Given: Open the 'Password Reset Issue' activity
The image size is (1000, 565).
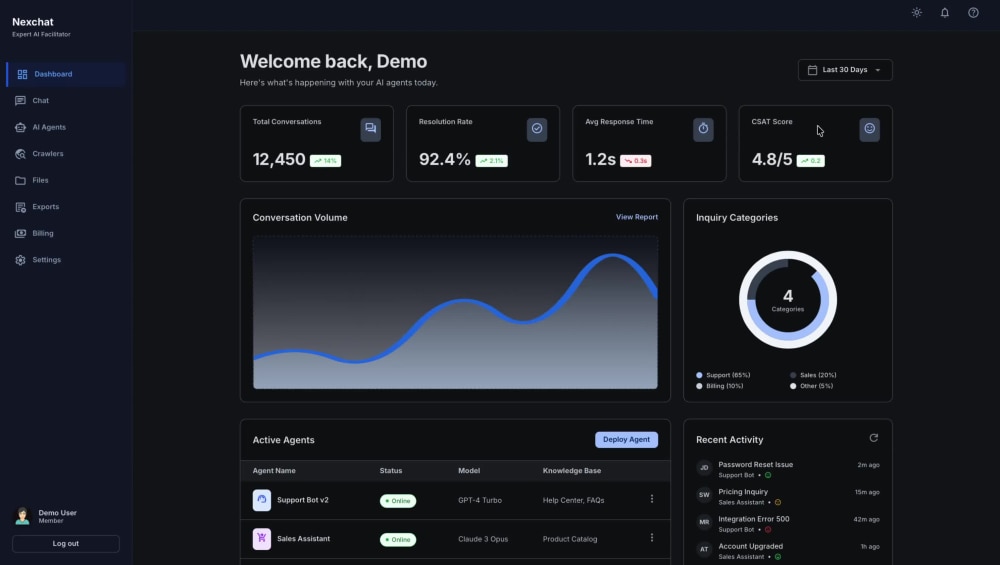Looking at the screenshot, I should 788,469.
